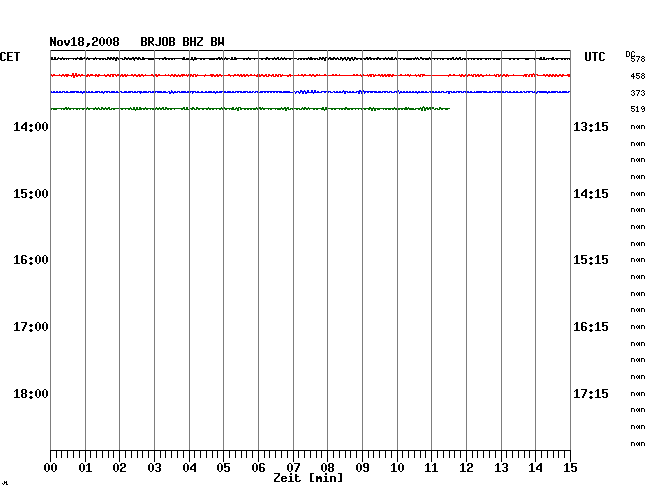This screenshot has width=650, height=494.
Task: Click the 15:00 CET time label
Action: [31, 194]
